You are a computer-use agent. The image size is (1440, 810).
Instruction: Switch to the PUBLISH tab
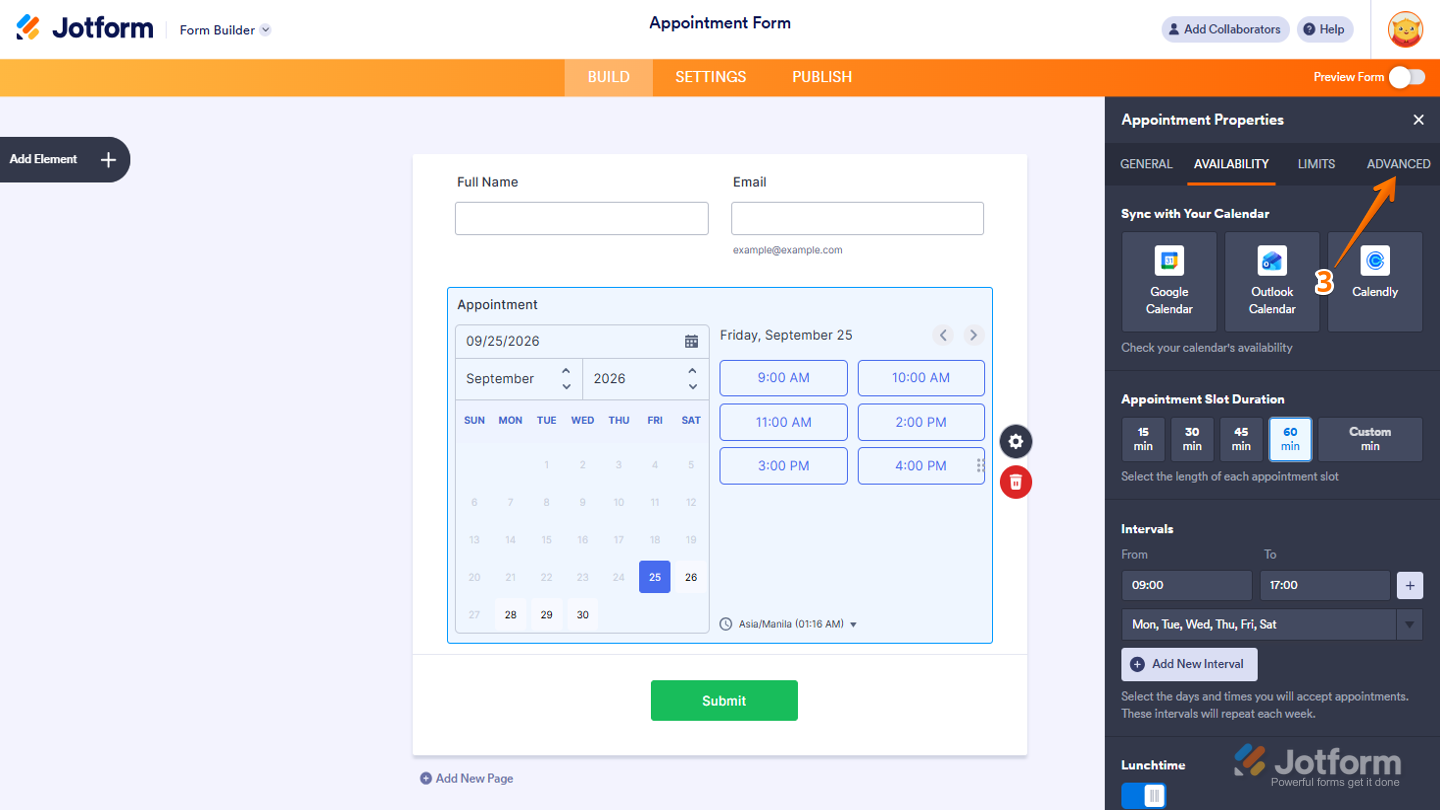(822, 77)
